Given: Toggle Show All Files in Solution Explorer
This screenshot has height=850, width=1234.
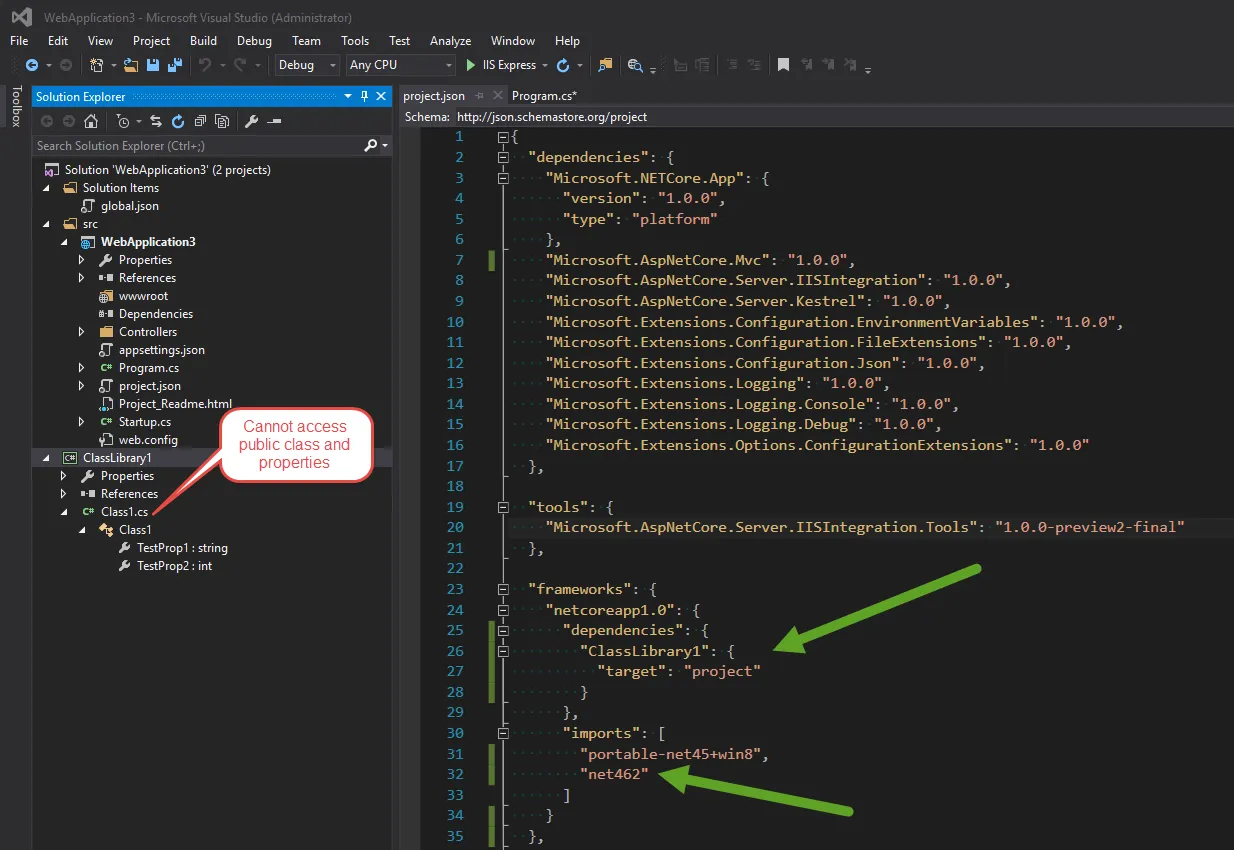Looking at the screenshot, I should pyautogui.click(x=222, y=121).
